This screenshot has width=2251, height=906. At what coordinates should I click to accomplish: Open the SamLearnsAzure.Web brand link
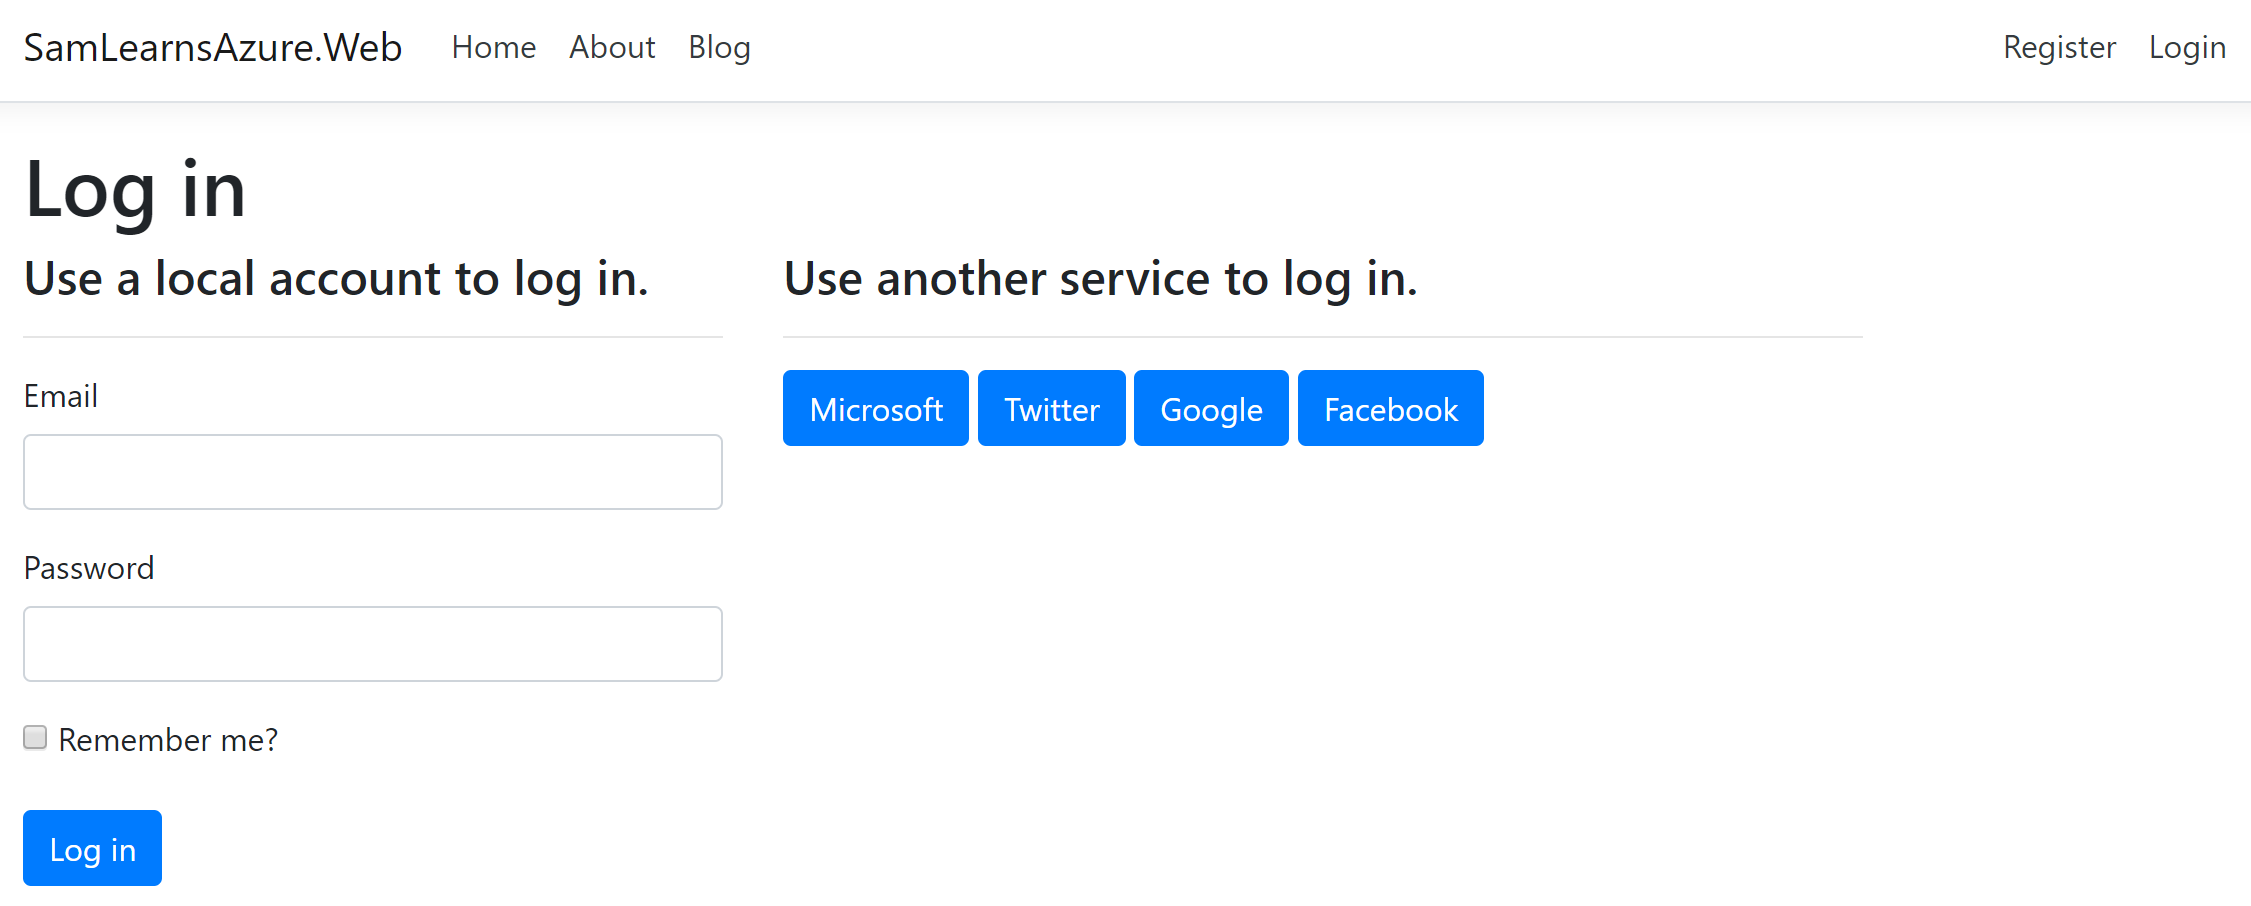click(x=212, y=48)
